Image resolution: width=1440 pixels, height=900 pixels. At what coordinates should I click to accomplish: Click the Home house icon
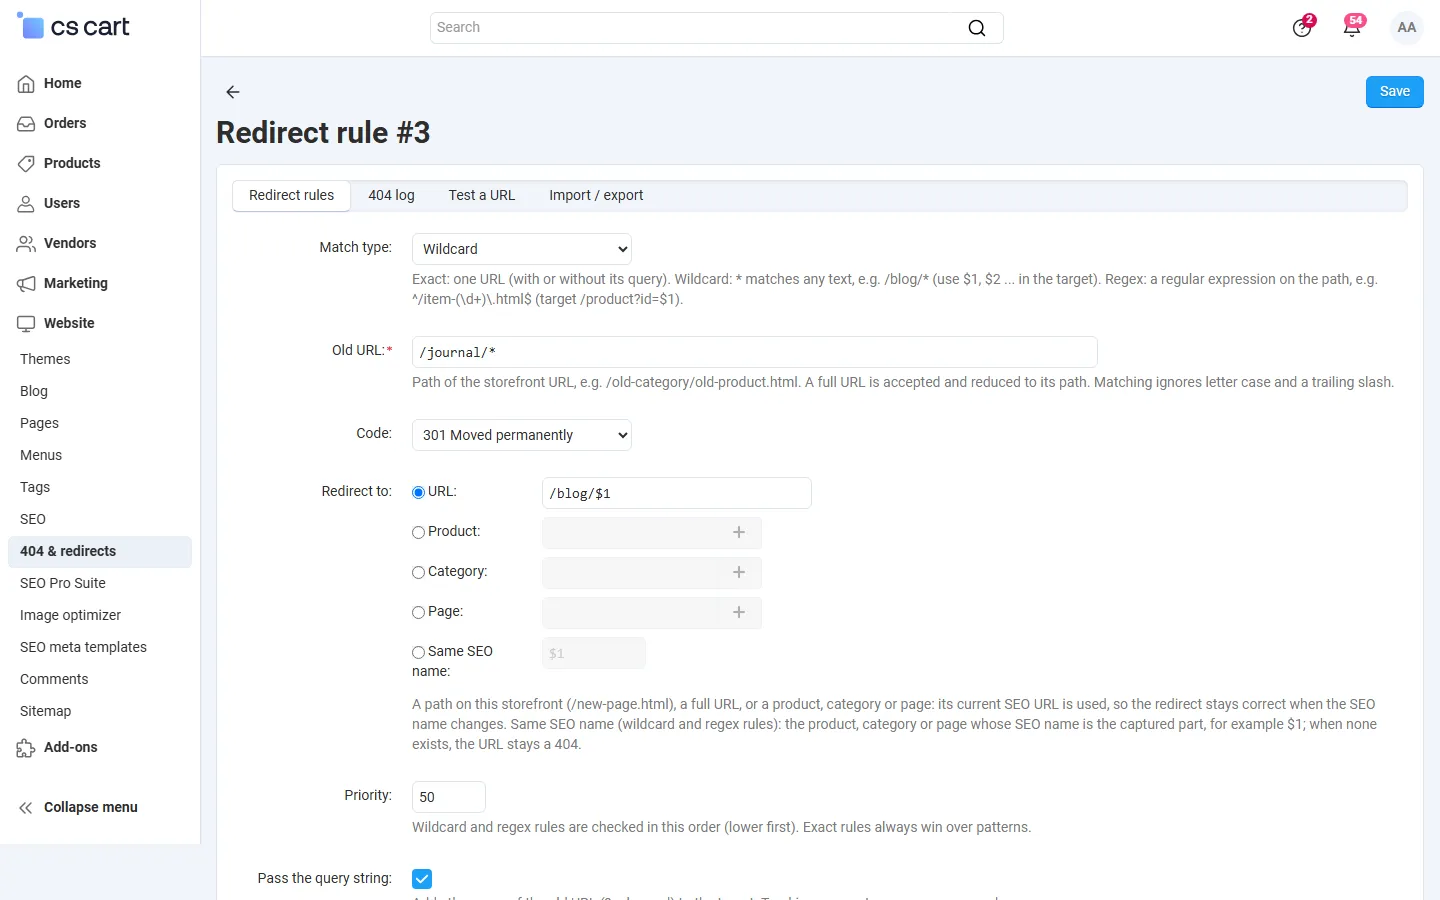(26, 84)
